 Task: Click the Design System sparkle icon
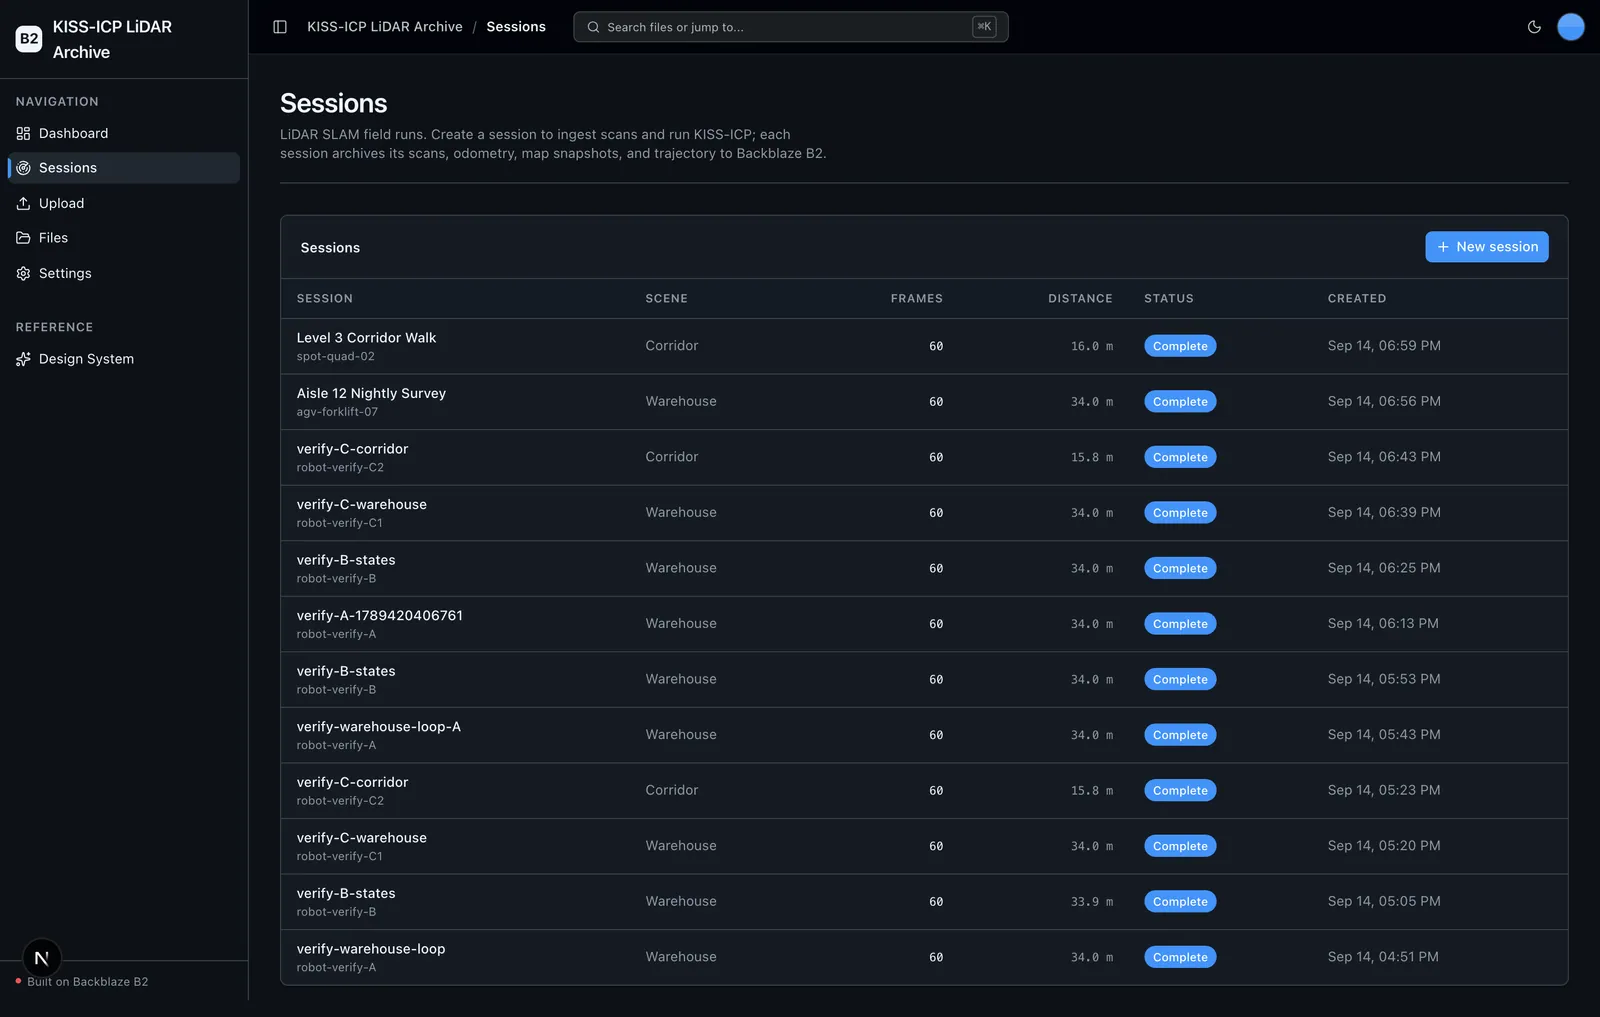click(x=23, y=359)
